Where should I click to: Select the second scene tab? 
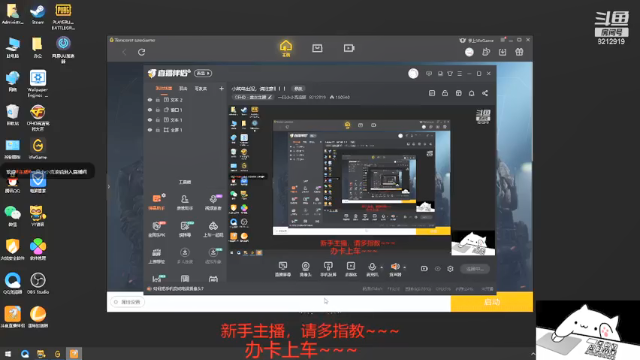[x=183, y=88]
